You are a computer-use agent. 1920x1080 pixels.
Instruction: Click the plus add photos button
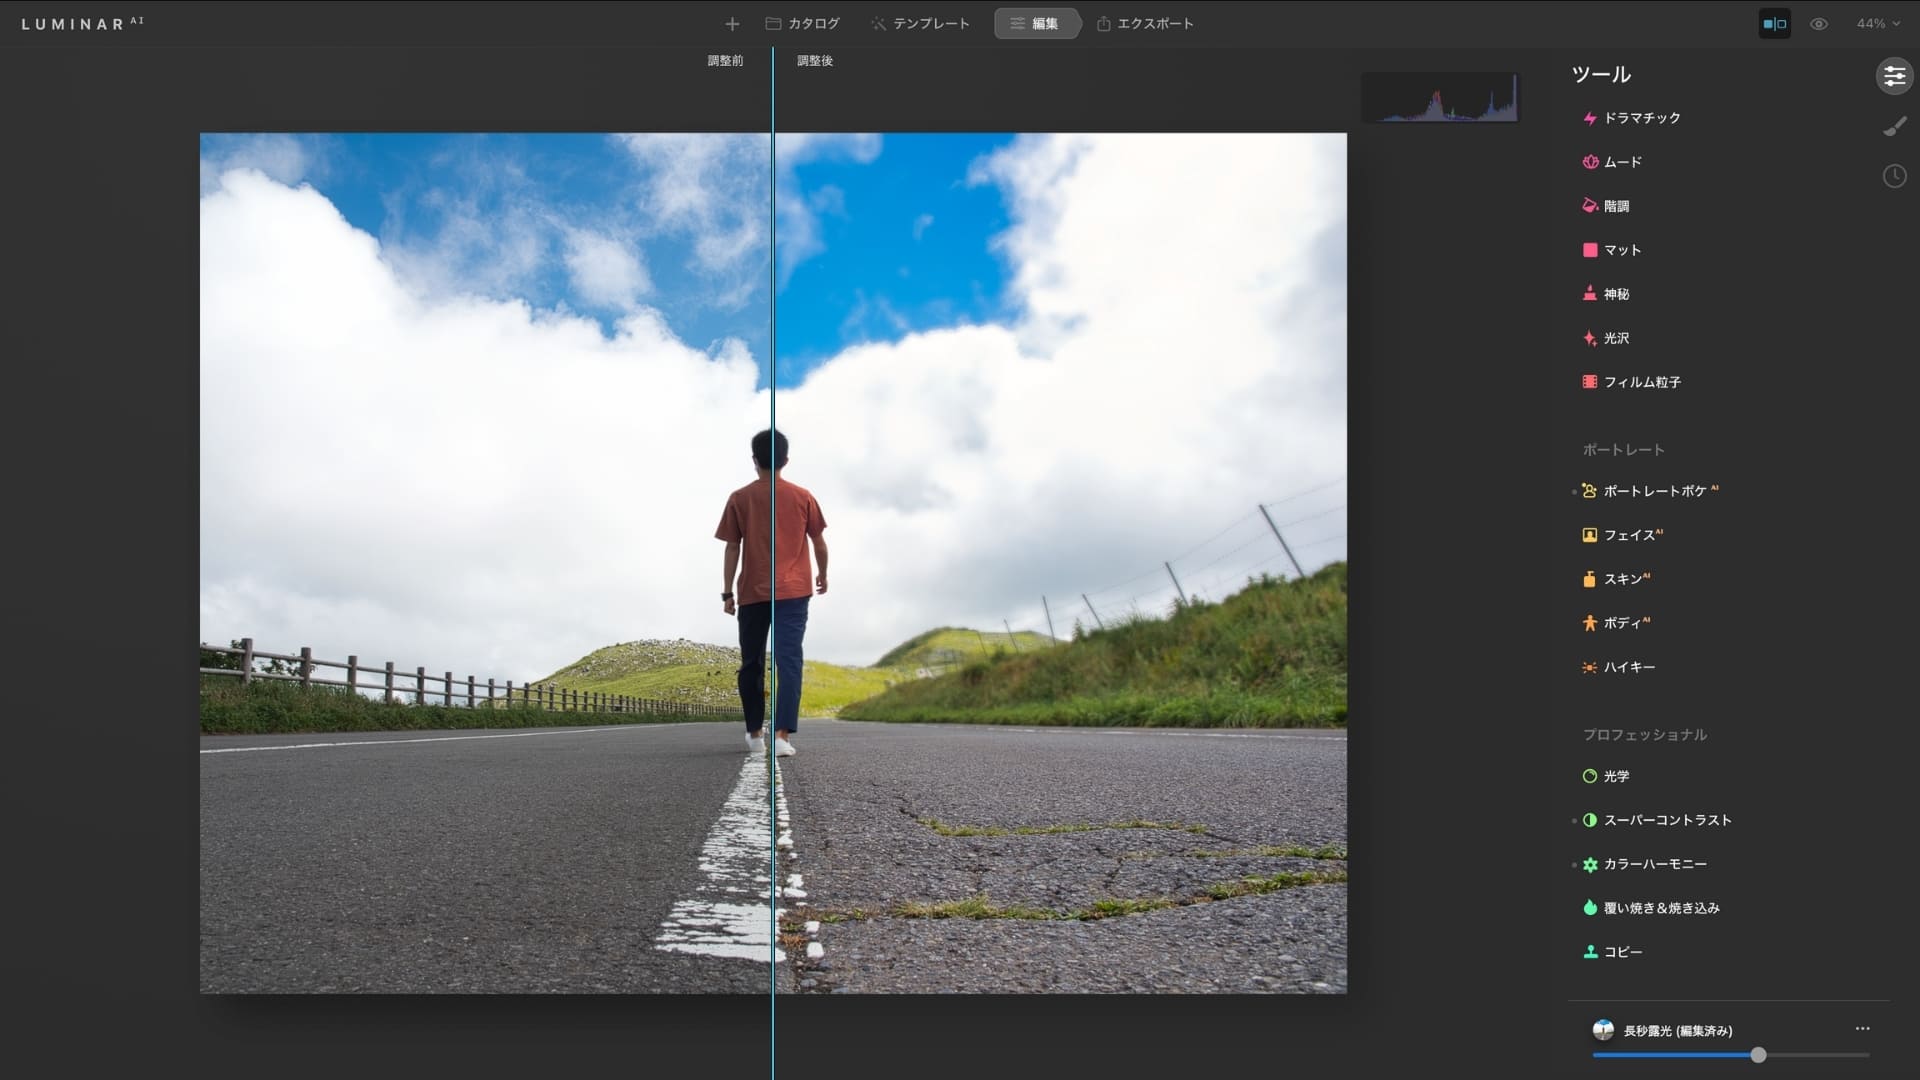point(732,24)
